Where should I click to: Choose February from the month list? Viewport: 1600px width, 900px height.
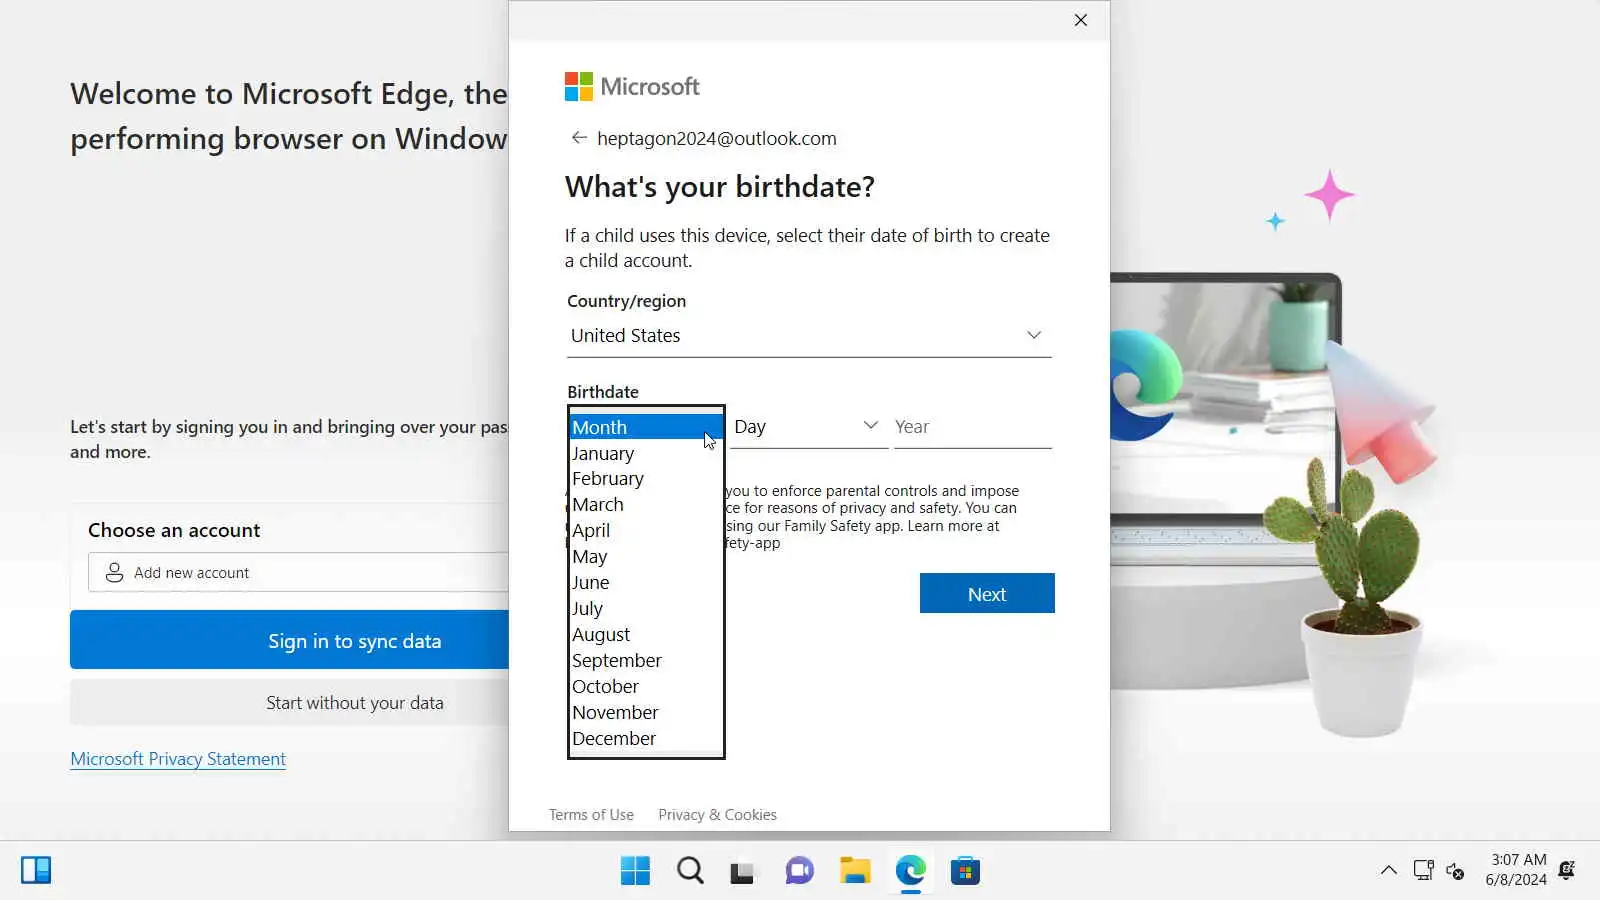tap(646, 479)
